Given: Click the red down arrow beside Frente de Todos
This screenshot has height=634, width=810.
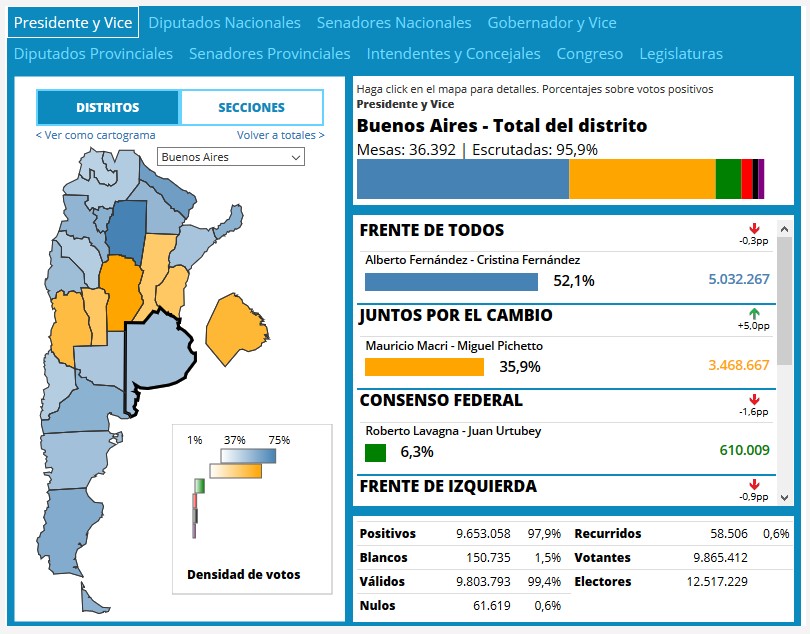Looking at the screenshot, I should 754,229.
